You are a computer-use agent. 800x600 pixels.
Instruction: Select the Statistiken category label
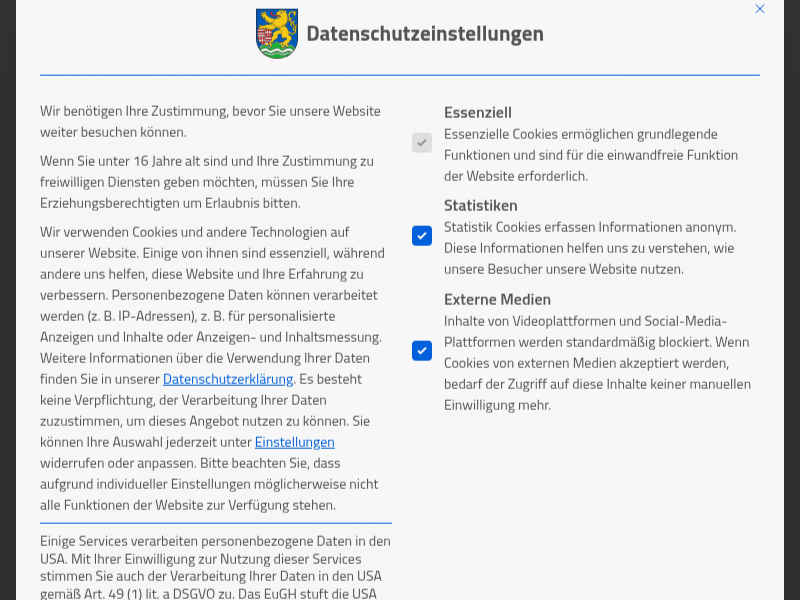481,205
